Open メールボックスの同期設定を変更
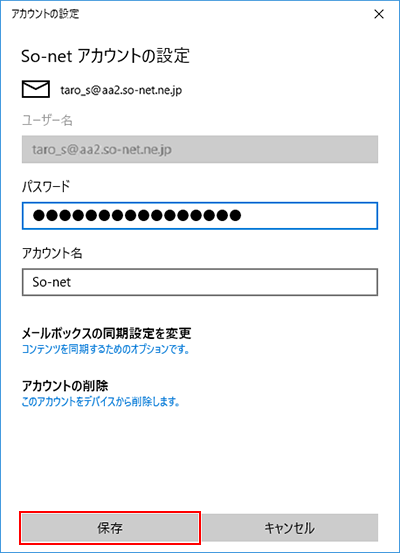400x553 pixels. [107, 333]
